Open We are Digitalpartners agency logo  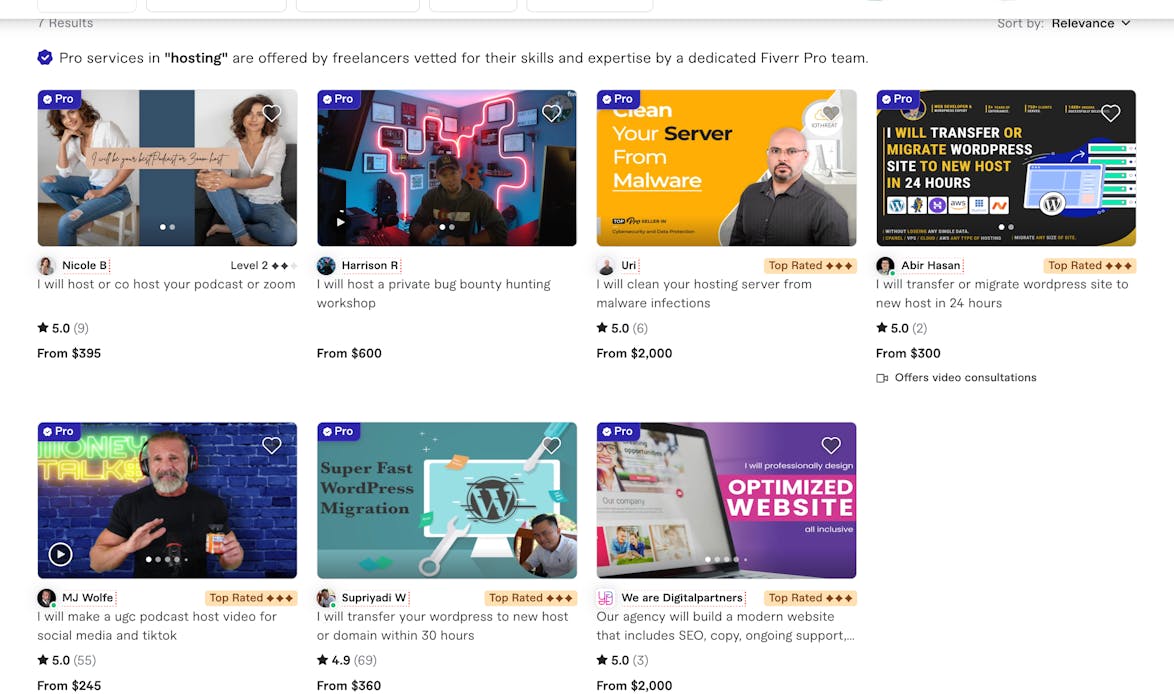click(x=605, y=598)
